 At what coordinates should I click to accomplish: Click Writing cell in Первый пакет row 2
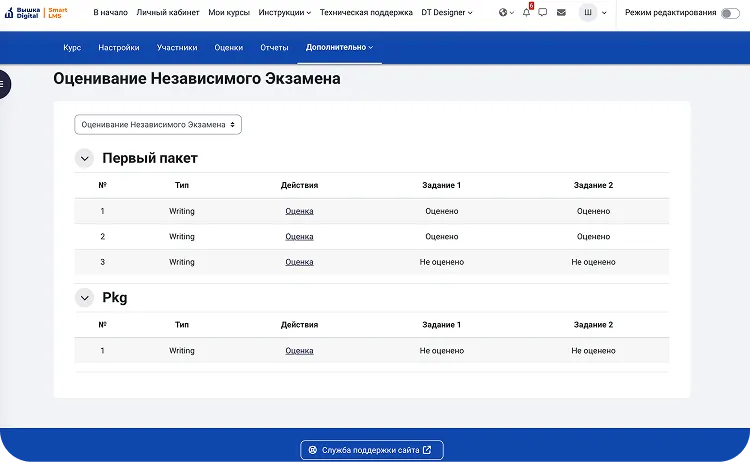pyautogui.click(x=182, y=236)
